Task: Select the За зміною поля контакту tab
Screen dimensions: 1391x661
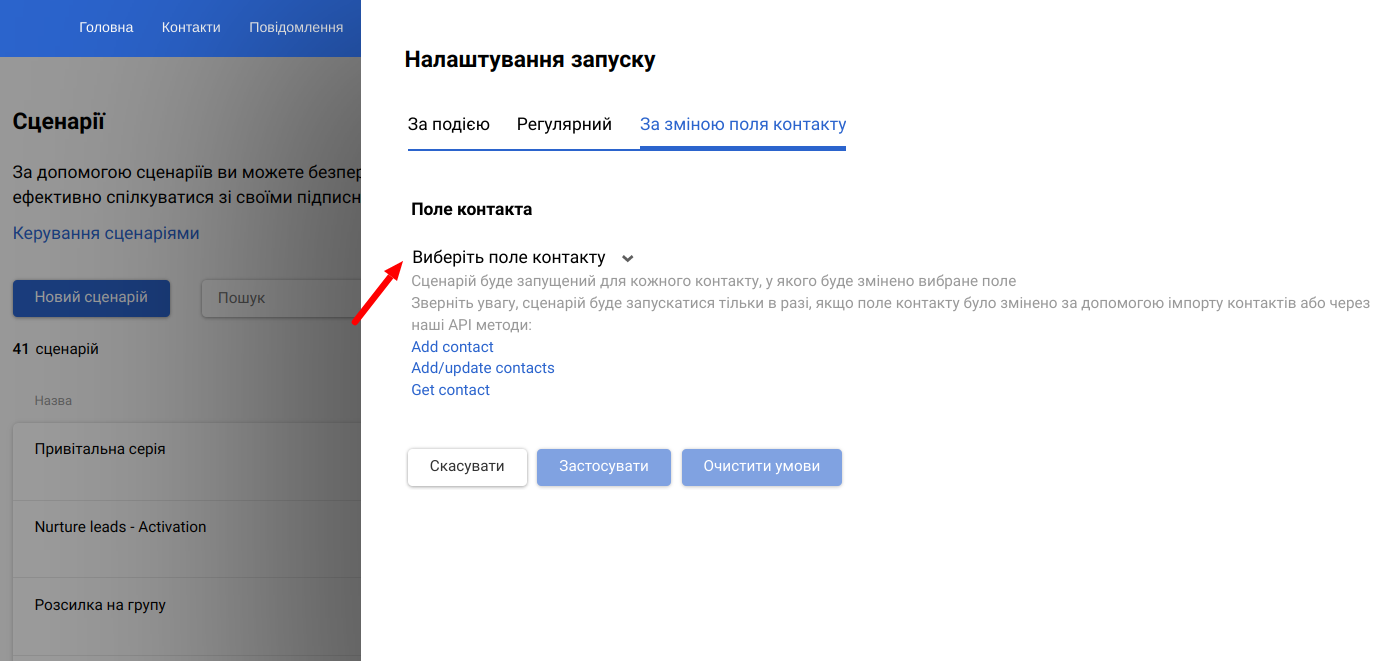Action: pos(743,125)
